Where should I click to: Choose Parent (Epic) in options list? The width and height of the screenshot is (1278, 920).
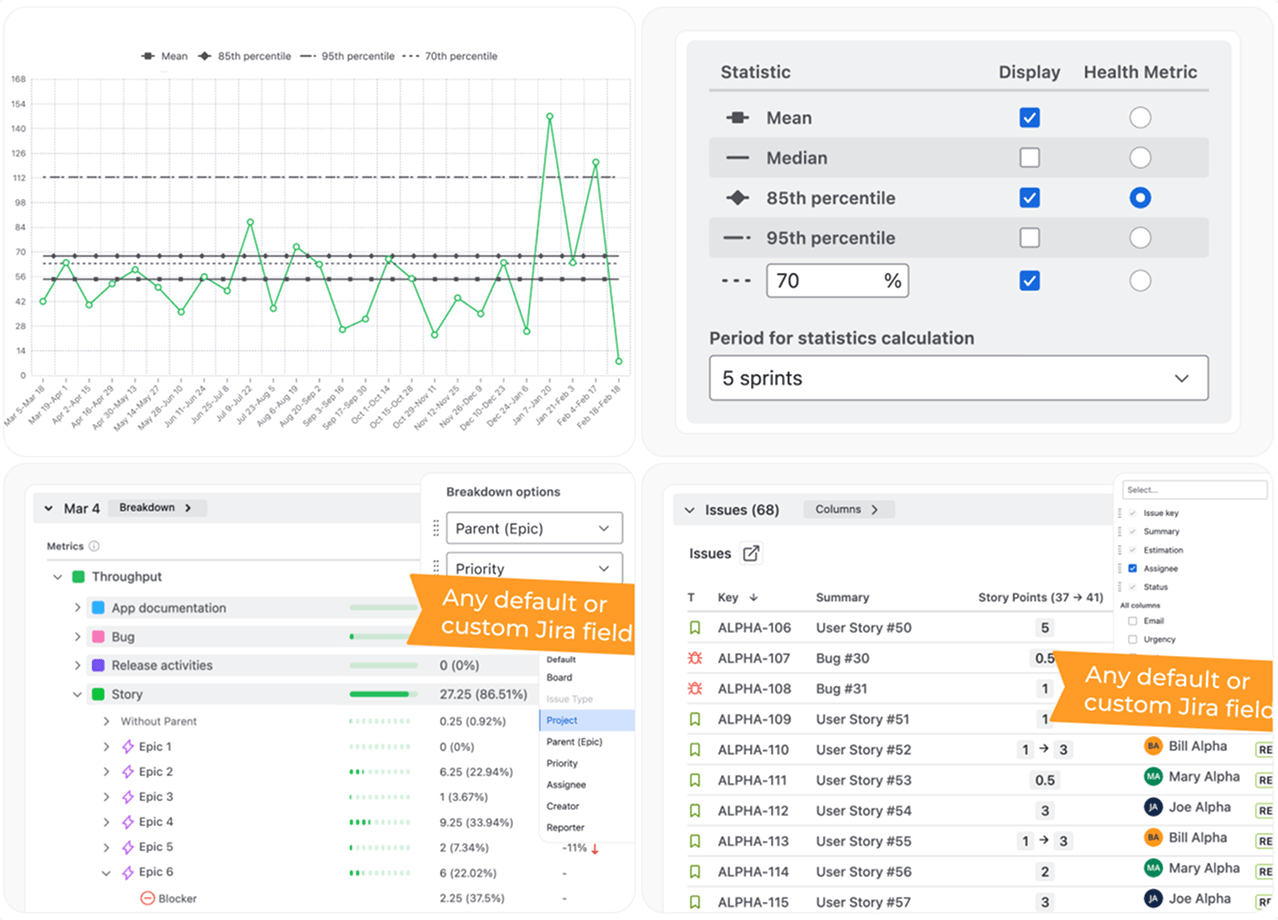(x=574, y=742)
